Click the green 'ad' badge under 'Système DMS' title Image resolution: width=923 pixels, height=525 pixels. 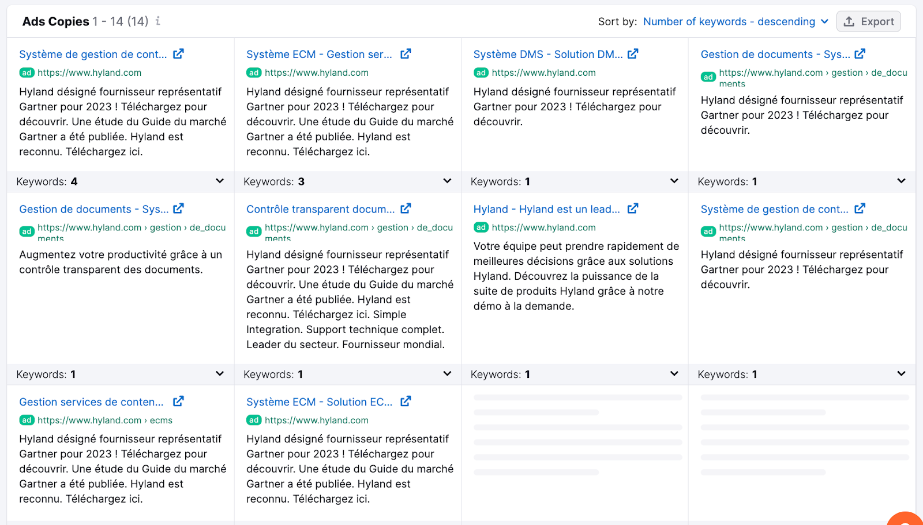[x=480, y=73]
